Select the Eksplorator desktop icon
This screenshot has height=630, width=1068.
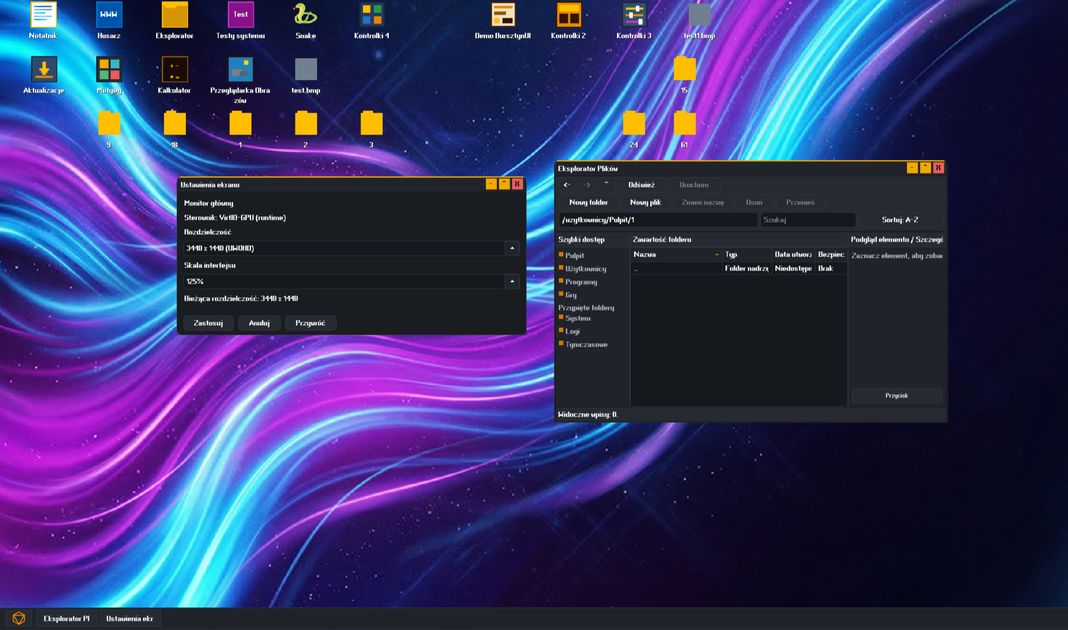point(174,15)
